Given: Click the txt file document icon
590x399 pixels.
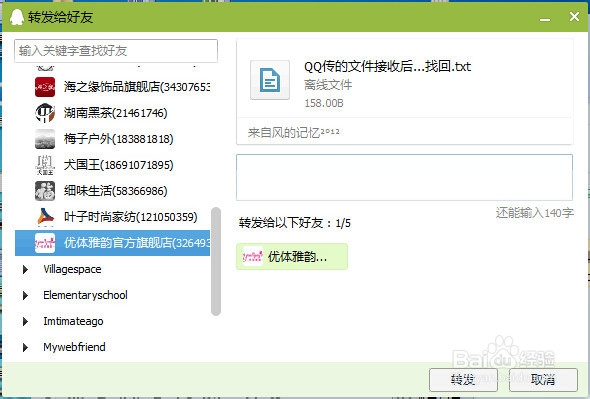Looking at the screenshot, I should click(x=270, y=80).
